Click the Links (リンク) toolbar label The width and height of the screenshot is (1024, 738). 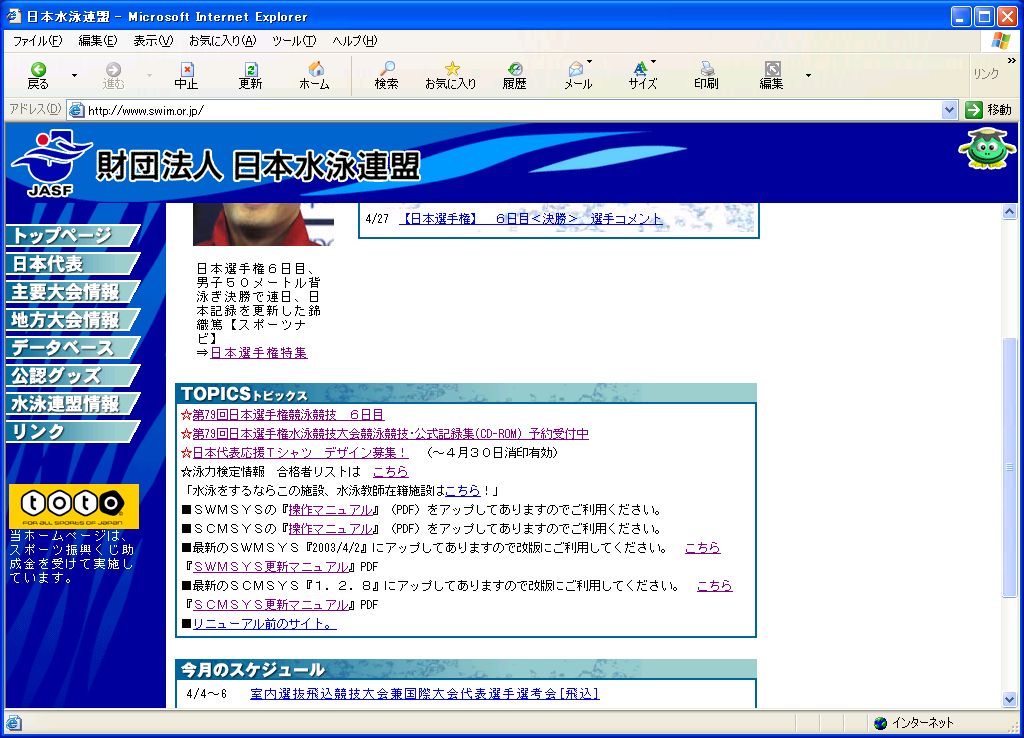point(986,74)
